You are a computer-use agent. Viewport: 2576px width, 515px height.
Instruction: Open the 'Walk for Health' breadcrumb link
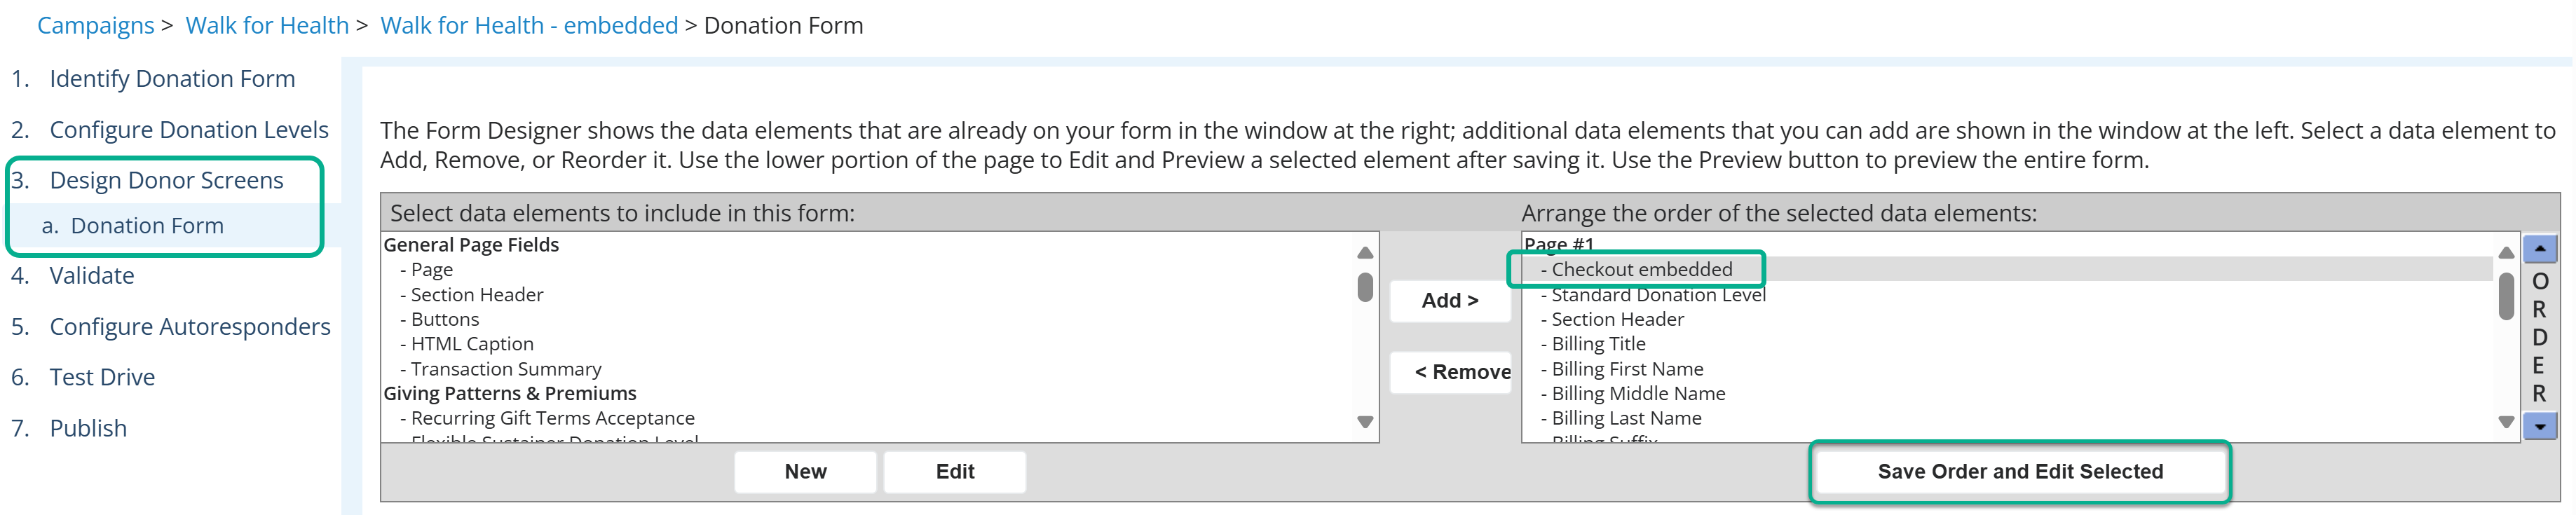tap(267, 25)
